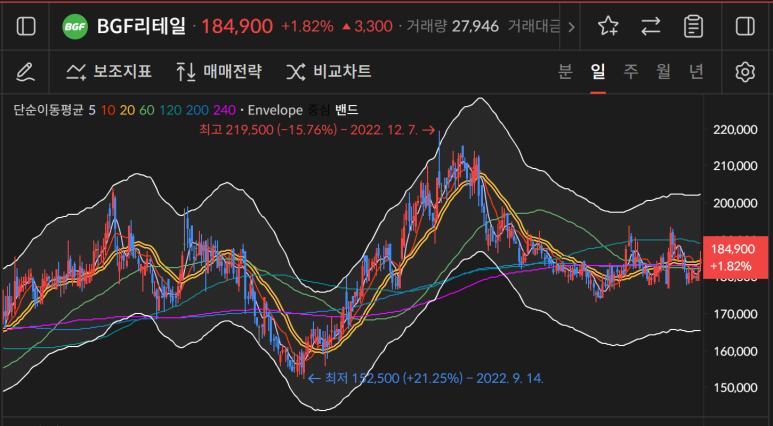Click the 최저 152,500 low price annotation
The height and width of the screenshot is (426, 773).
coord(425,379)
